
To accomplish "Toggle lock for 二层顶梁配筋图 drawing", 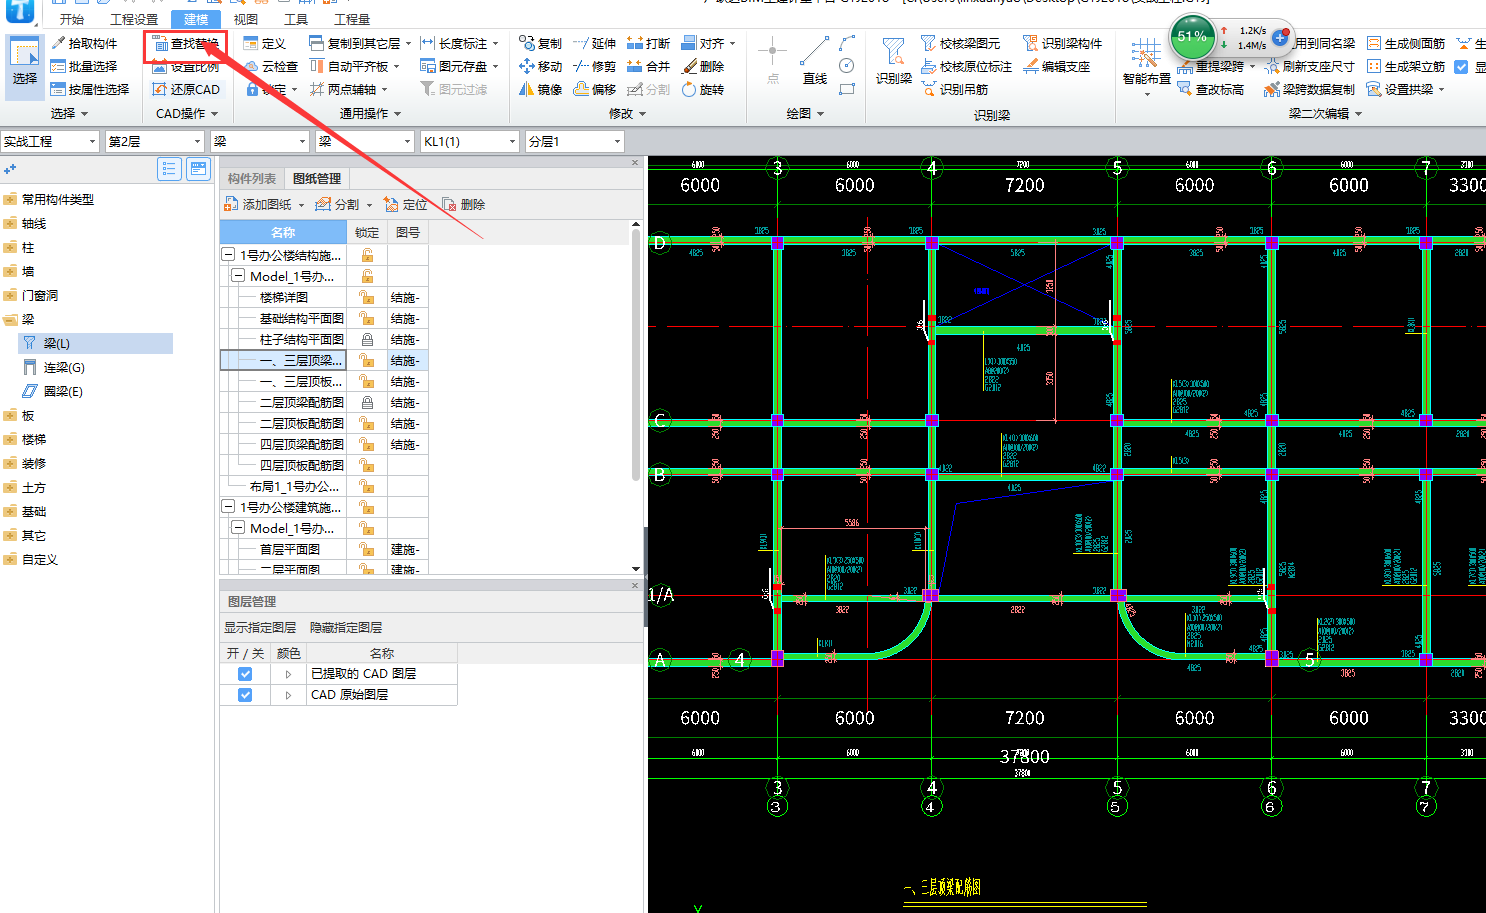I will [367, 402].
